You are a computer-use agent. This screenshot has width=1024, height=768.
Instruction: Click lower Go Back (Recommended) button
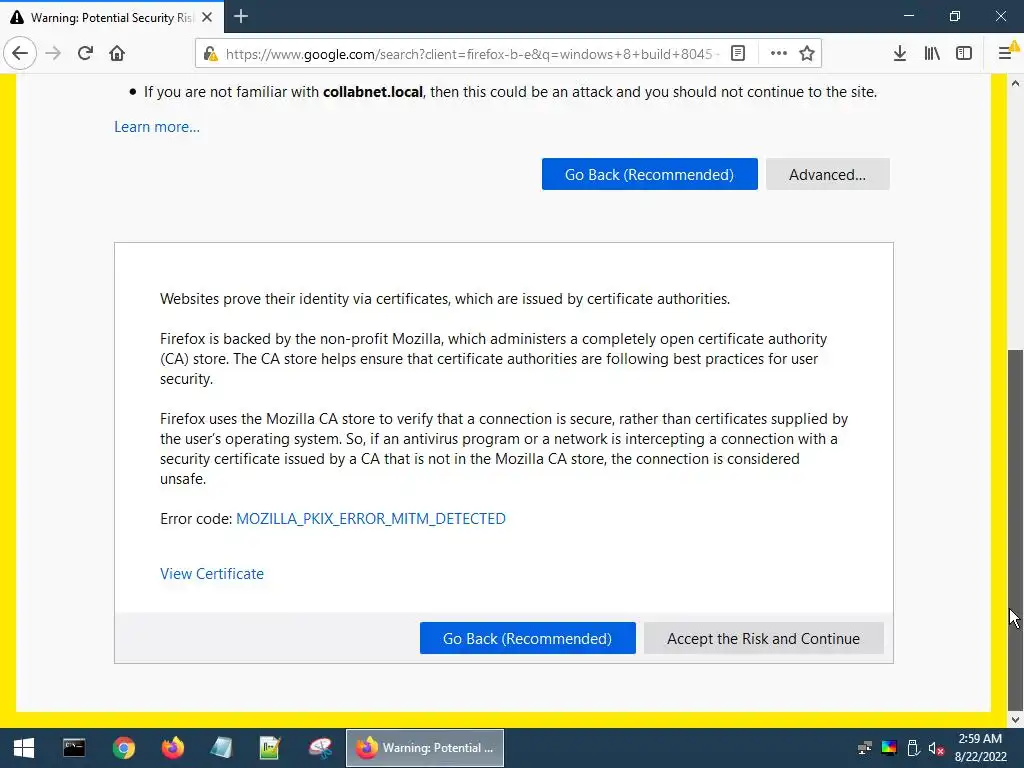click(x=528, y=638)
